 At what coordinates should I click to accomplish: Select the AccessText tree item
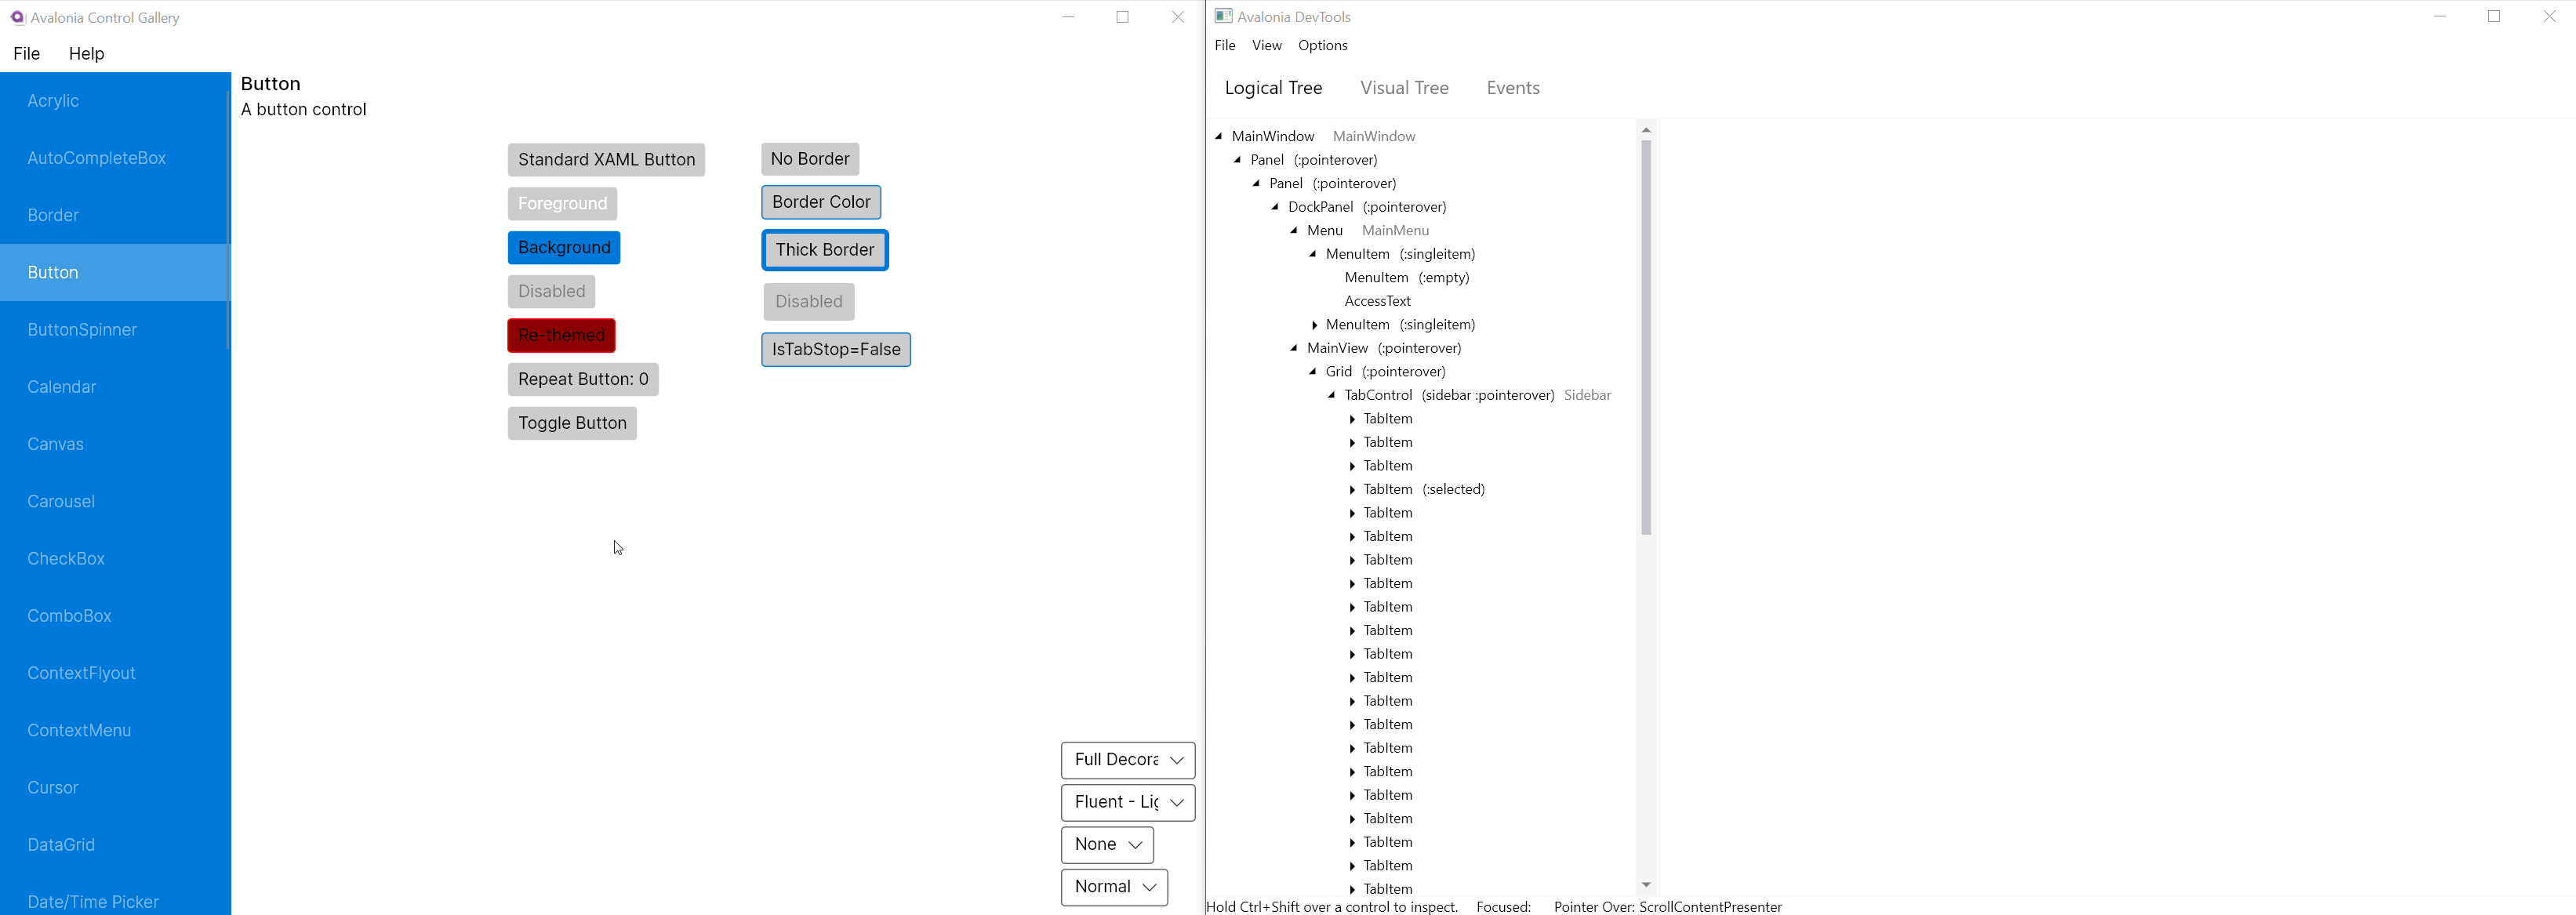pos(1377,301)
